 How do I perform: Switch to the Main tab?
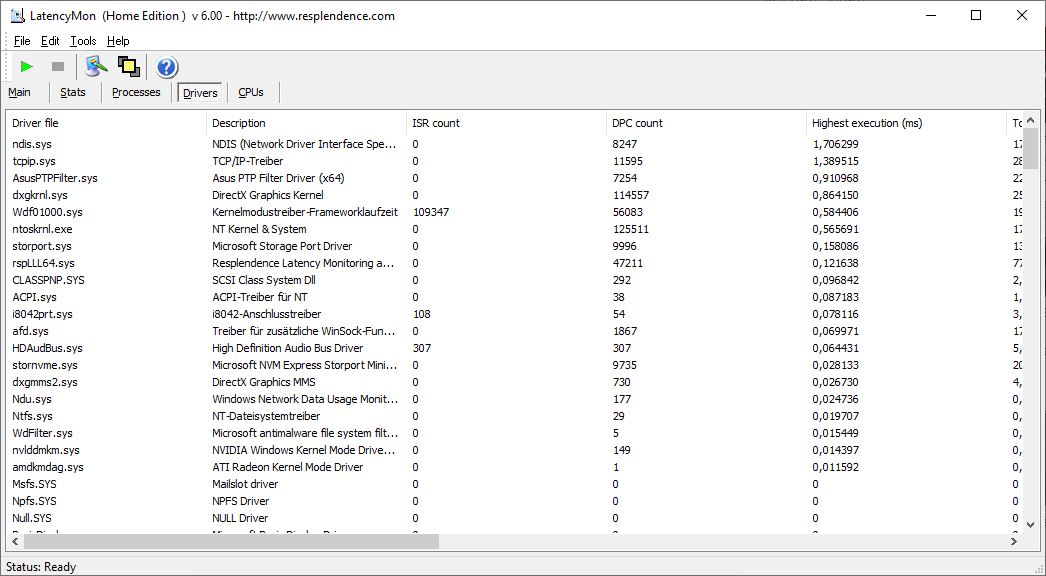20,92
